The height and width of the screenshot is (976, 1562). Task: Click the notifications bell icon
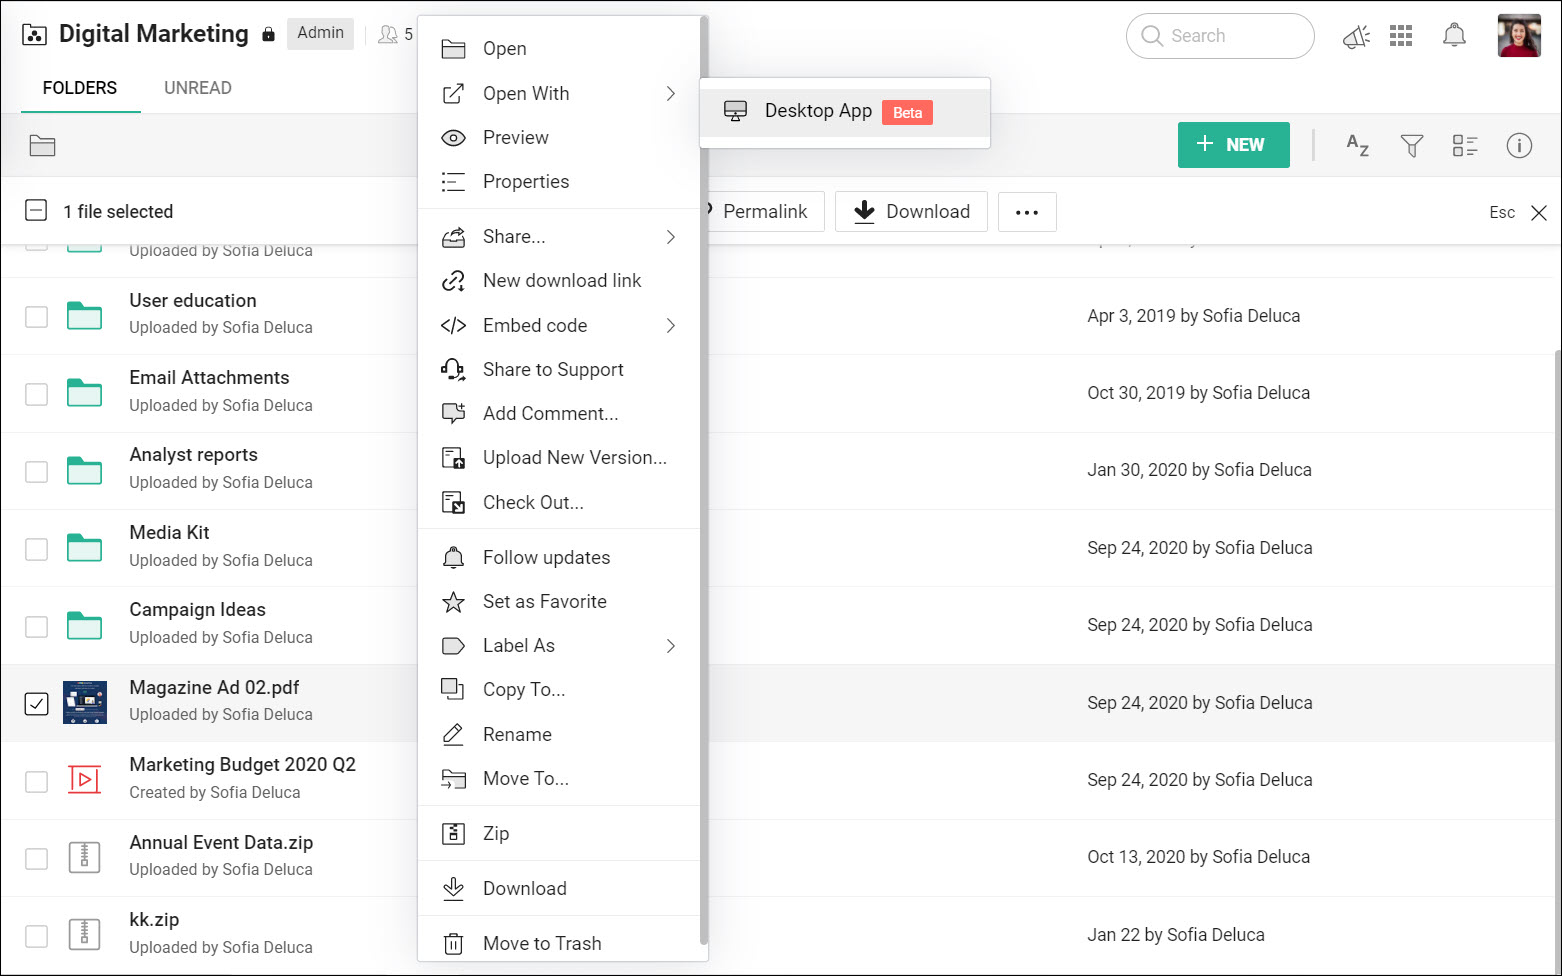[x=1454, y=35]
